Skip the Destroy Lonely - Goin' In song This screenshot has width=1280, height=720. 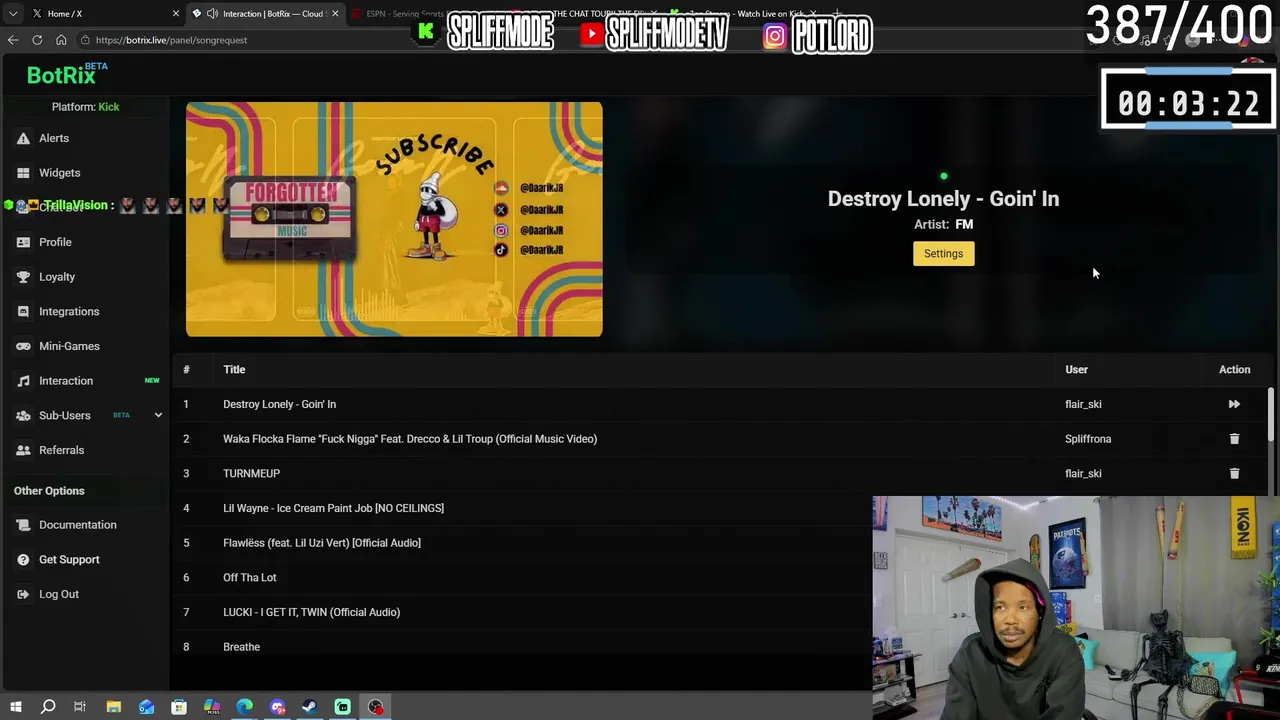pos(1234,404)
